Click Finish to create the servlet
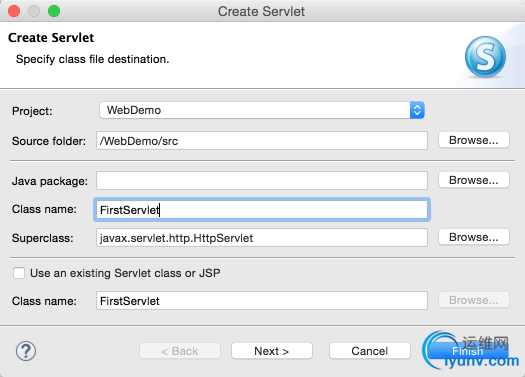 468,351
